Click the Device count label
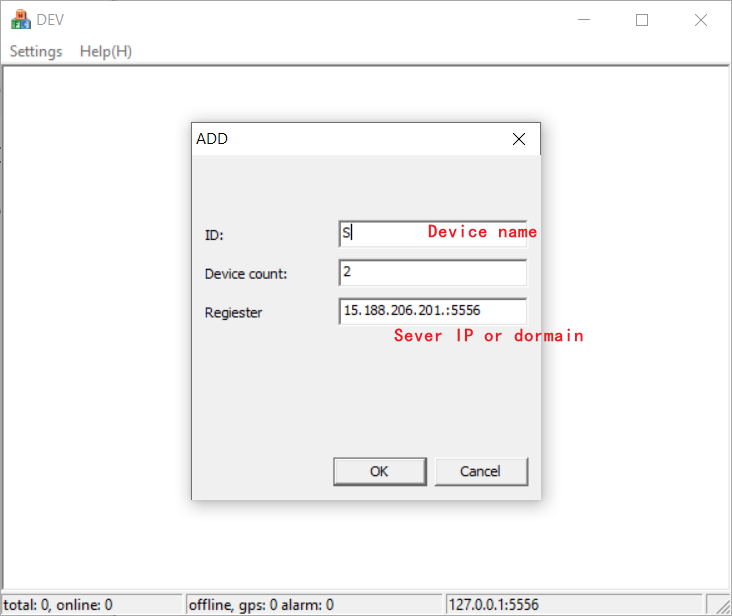 [x=246, y=273]
